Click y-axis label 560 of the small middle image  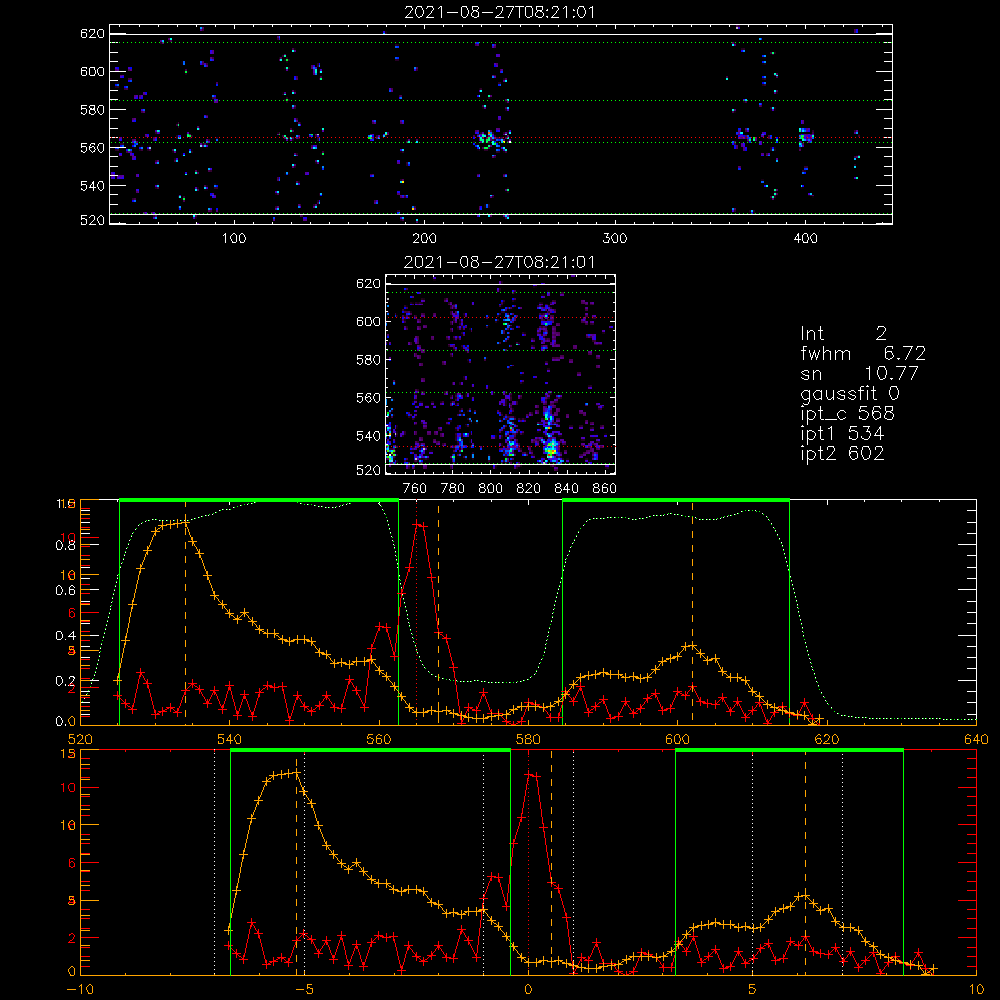369,398
